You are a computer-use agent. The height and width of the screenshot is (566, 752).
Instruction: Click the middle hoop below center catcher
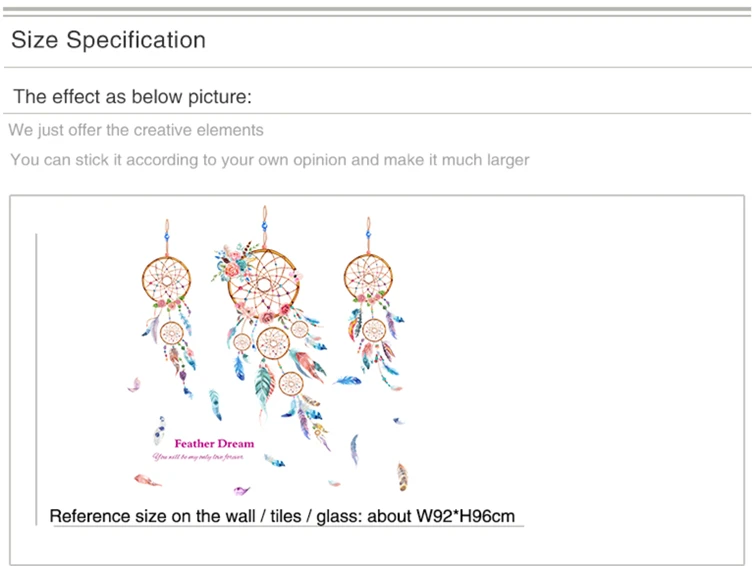[273, 343]
